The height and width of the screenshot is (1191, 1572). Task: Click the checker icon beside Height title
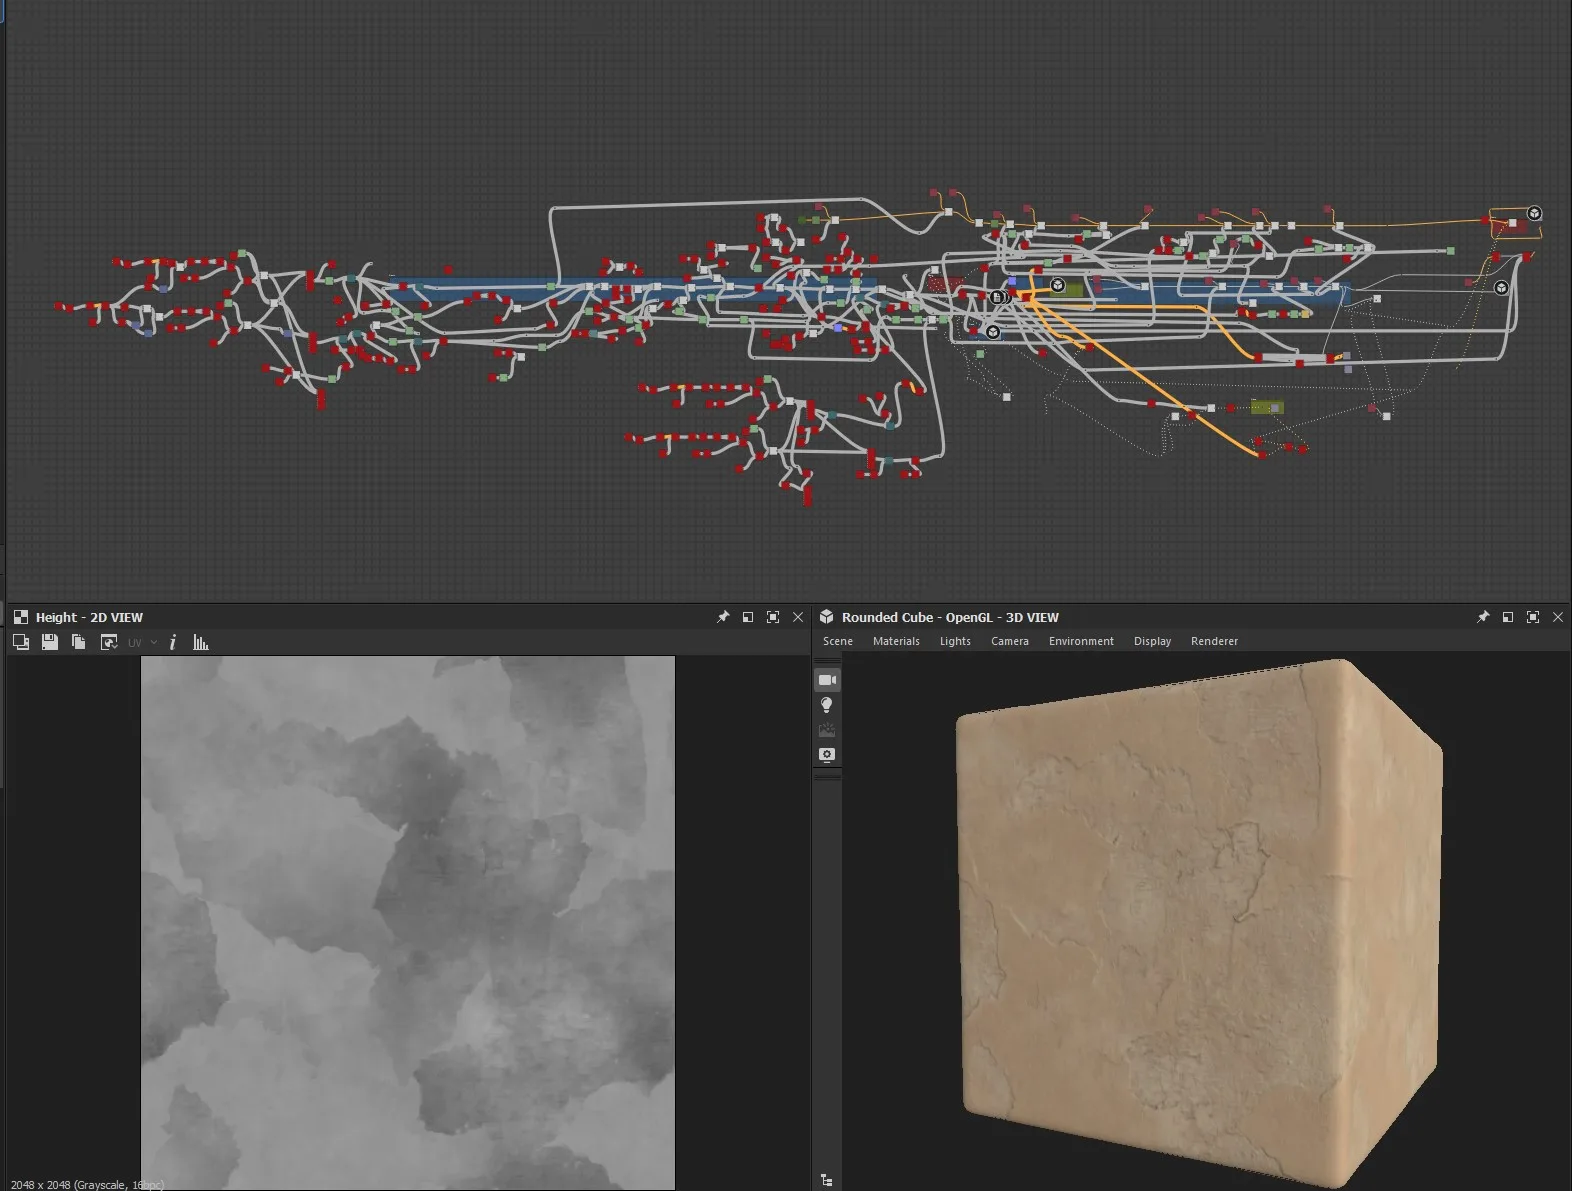point(21,617)
